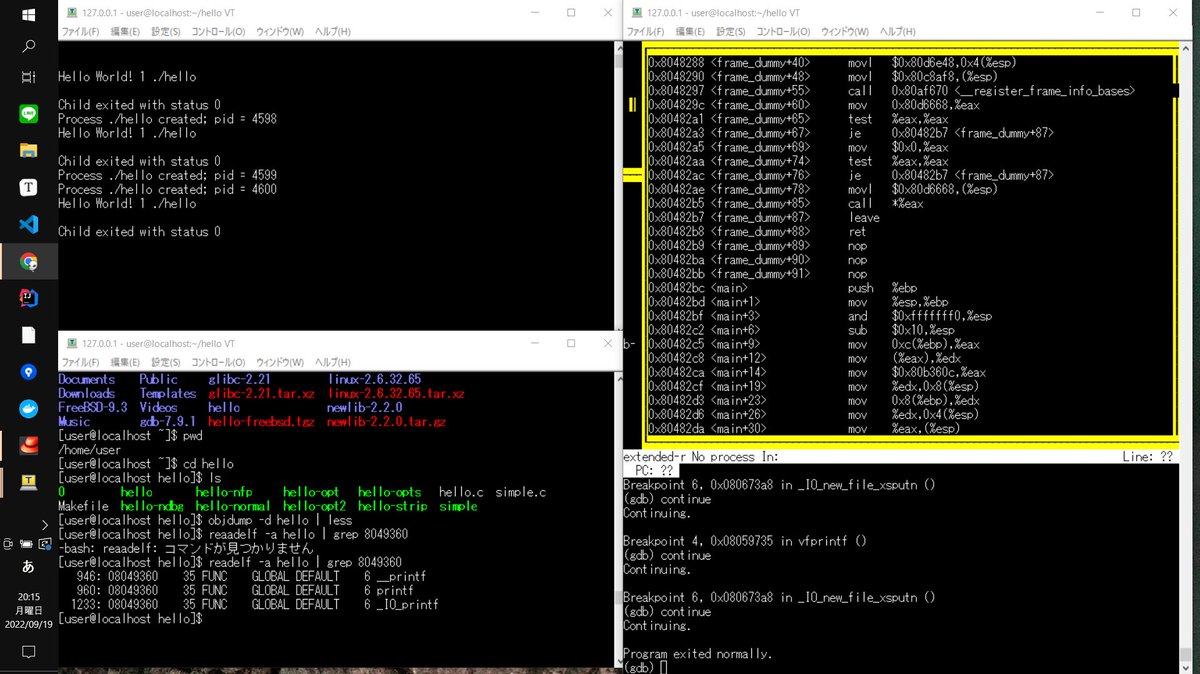Launch LINE from the taskbar
The image size is (1200, 674).
(28, 114)
